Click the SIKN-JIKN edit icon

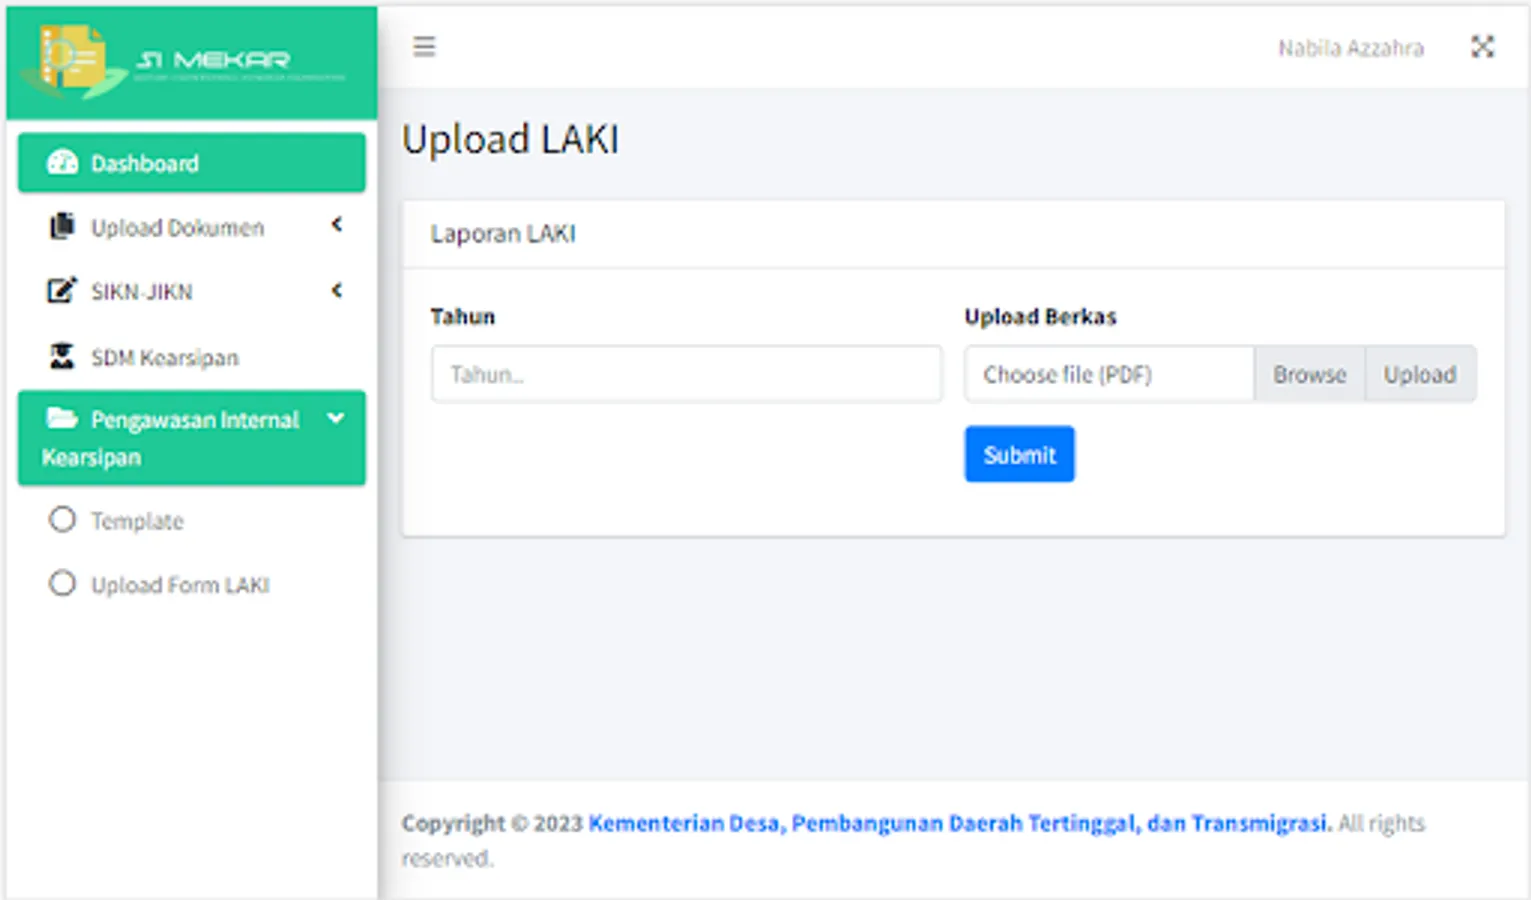click(62, 291)
